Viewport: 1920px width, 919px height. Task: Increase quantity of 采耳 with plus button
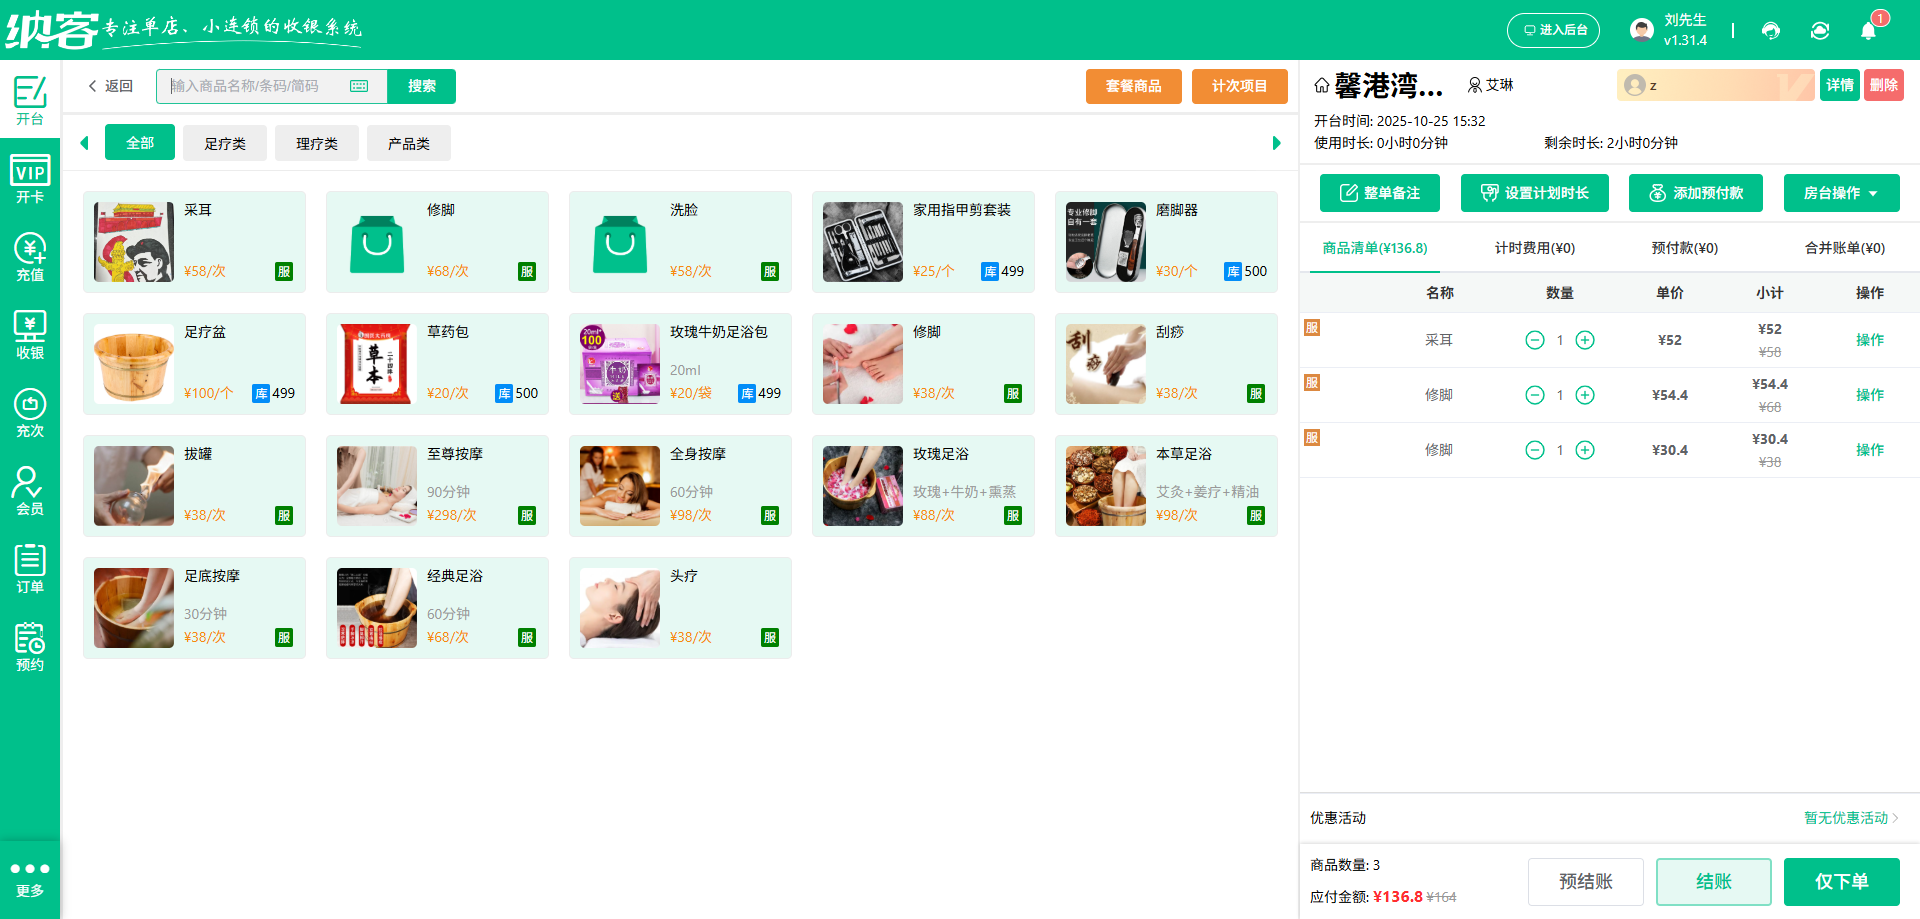pos(1585,340)
